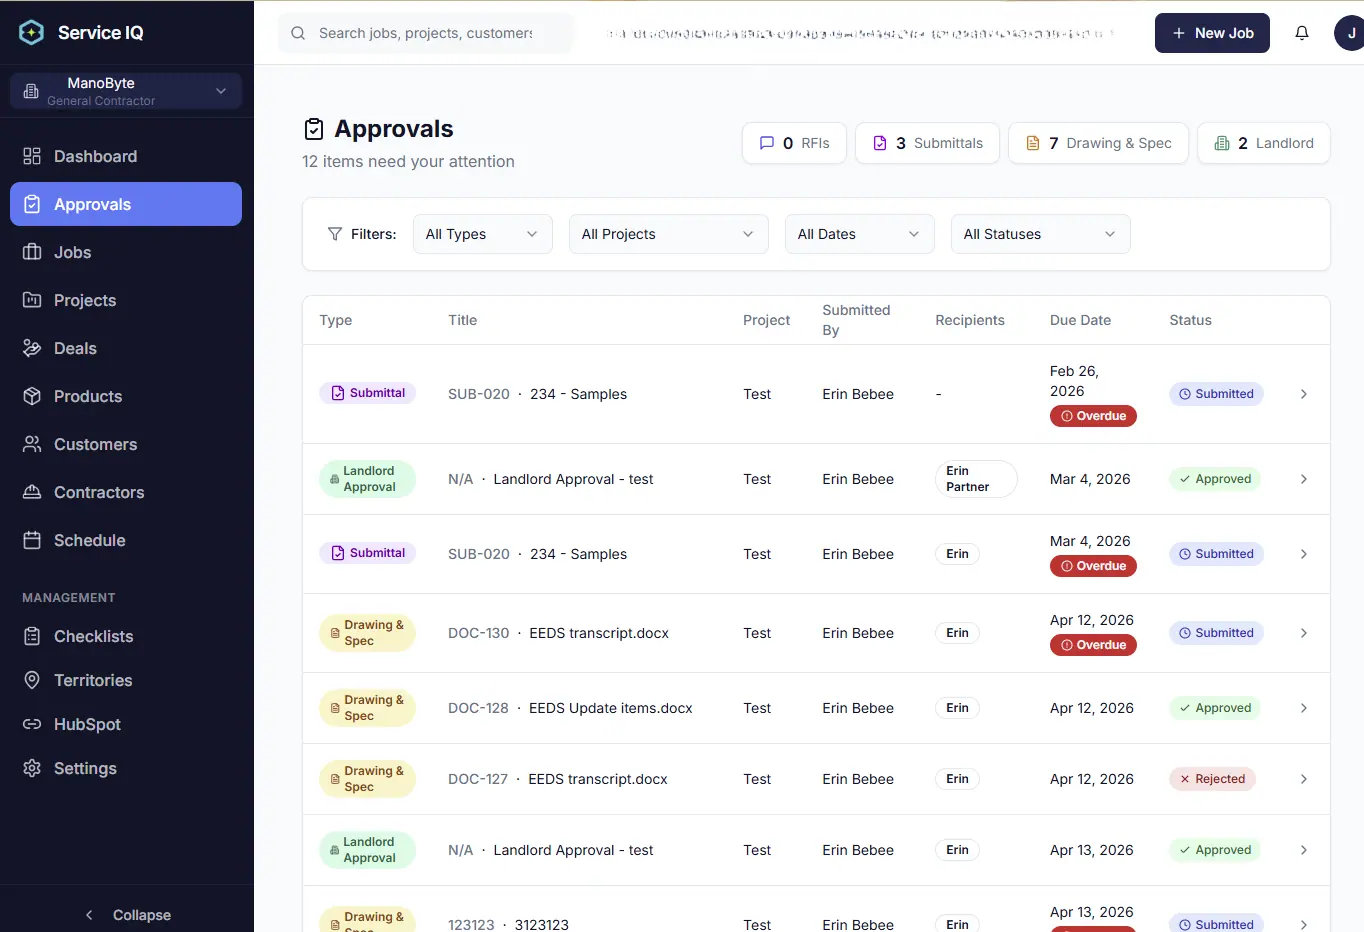Click the Filters funnel icon

click(x=335, y=234)
